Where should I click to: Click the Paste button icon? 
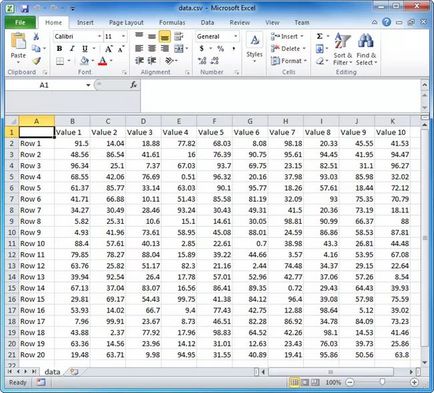18,41
